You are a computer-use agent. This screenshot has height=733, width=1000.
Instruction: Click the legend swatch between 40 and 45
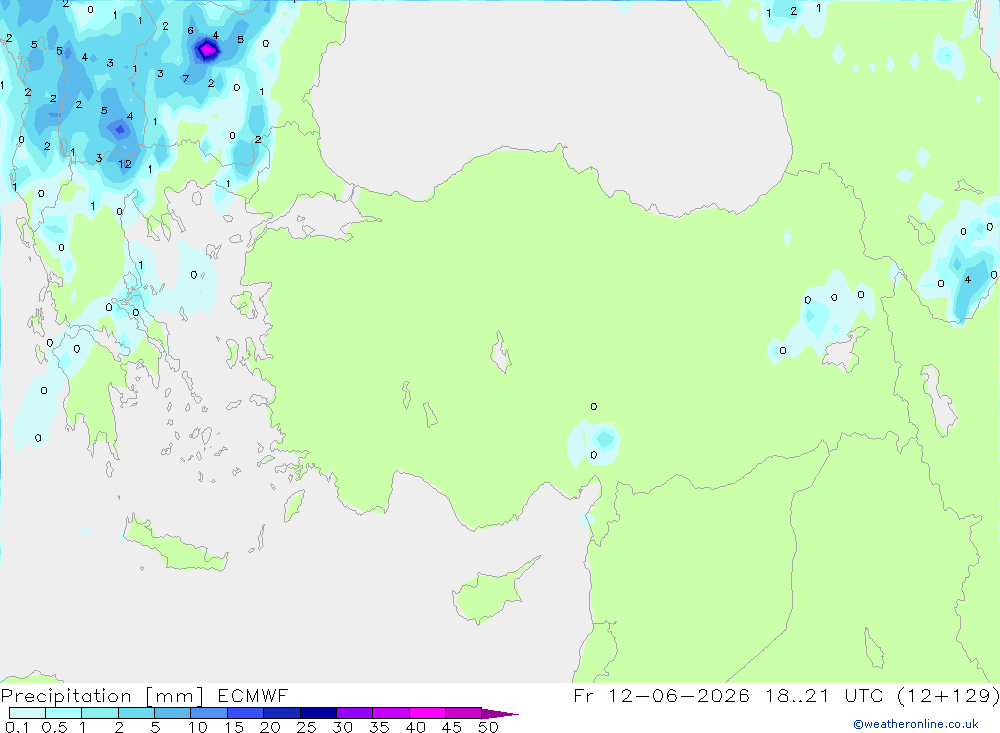[427, 713]
